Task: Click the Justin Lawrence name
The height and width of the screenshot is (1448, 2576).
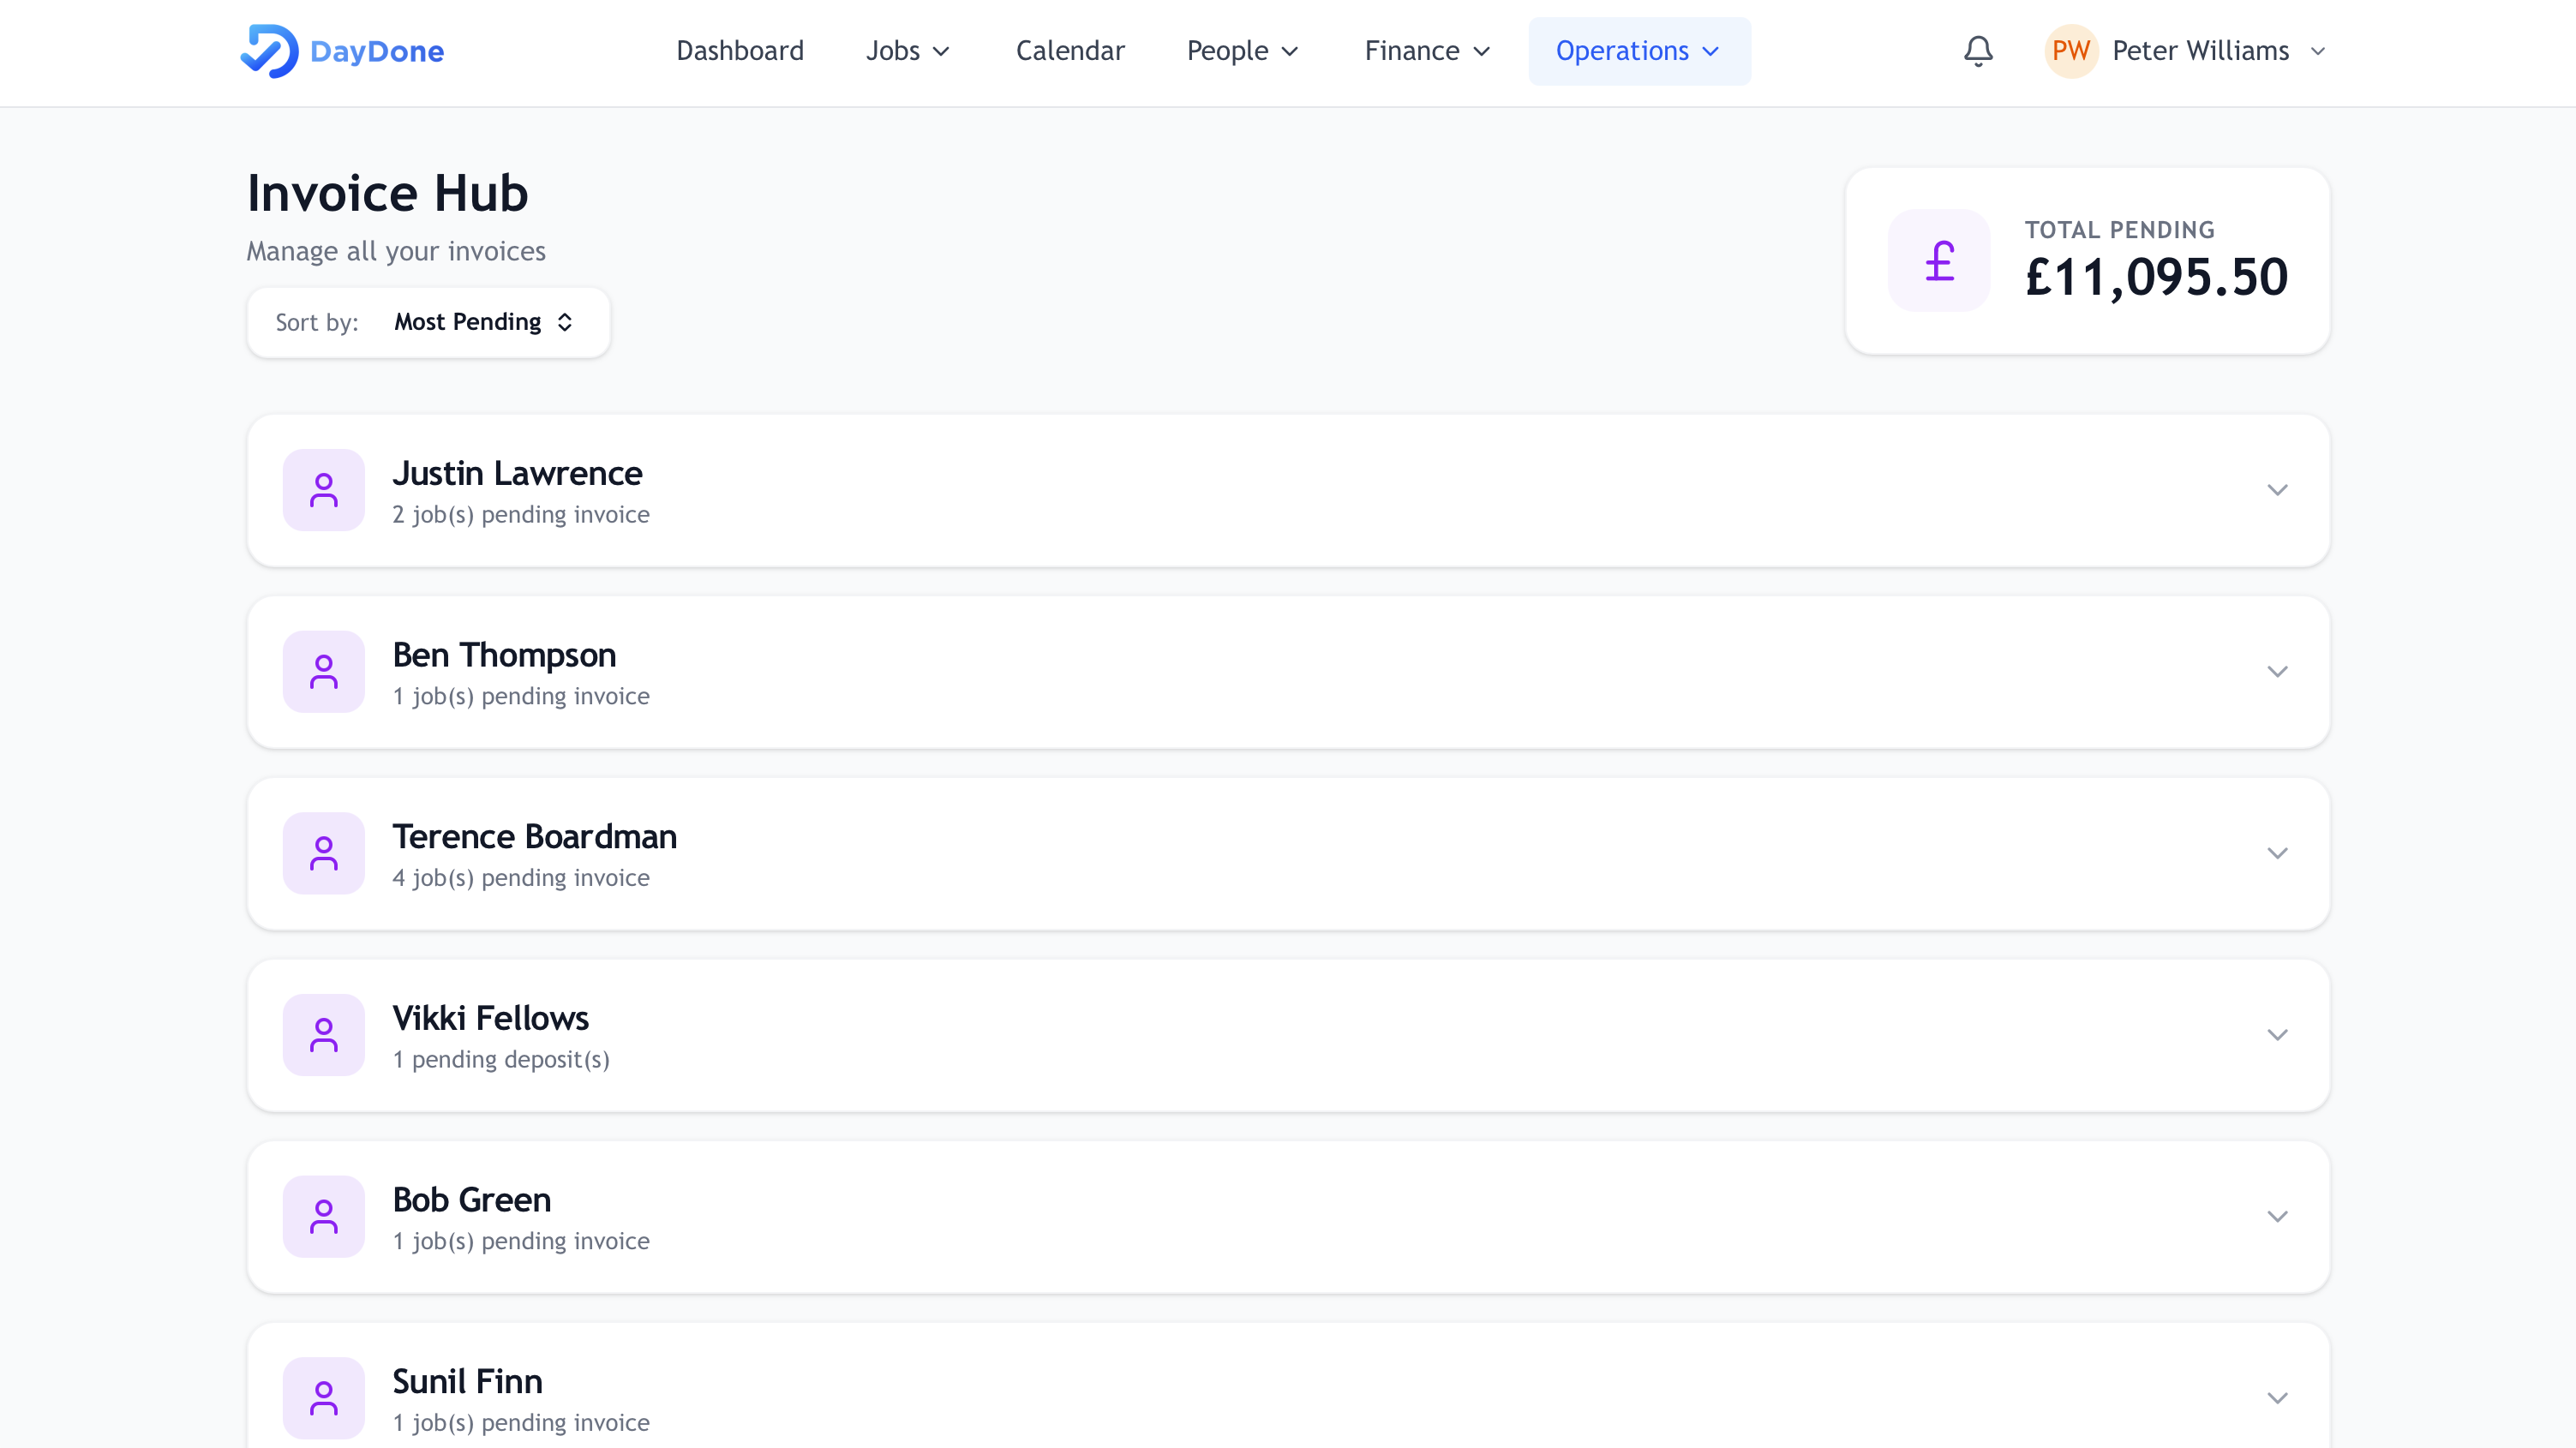Action: tap(517, 473)
